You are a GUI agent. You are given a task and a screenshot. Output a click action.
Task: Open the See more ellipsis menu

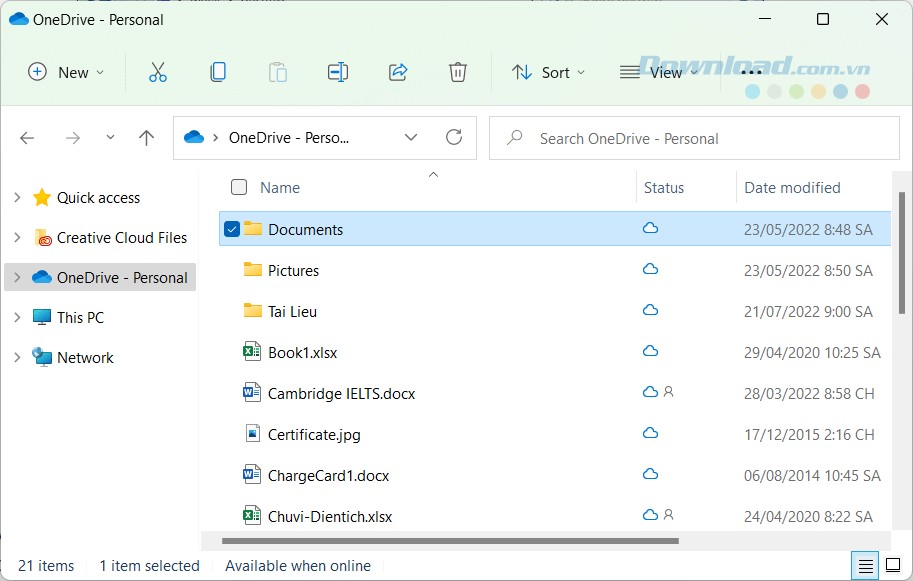click(753, 71)
